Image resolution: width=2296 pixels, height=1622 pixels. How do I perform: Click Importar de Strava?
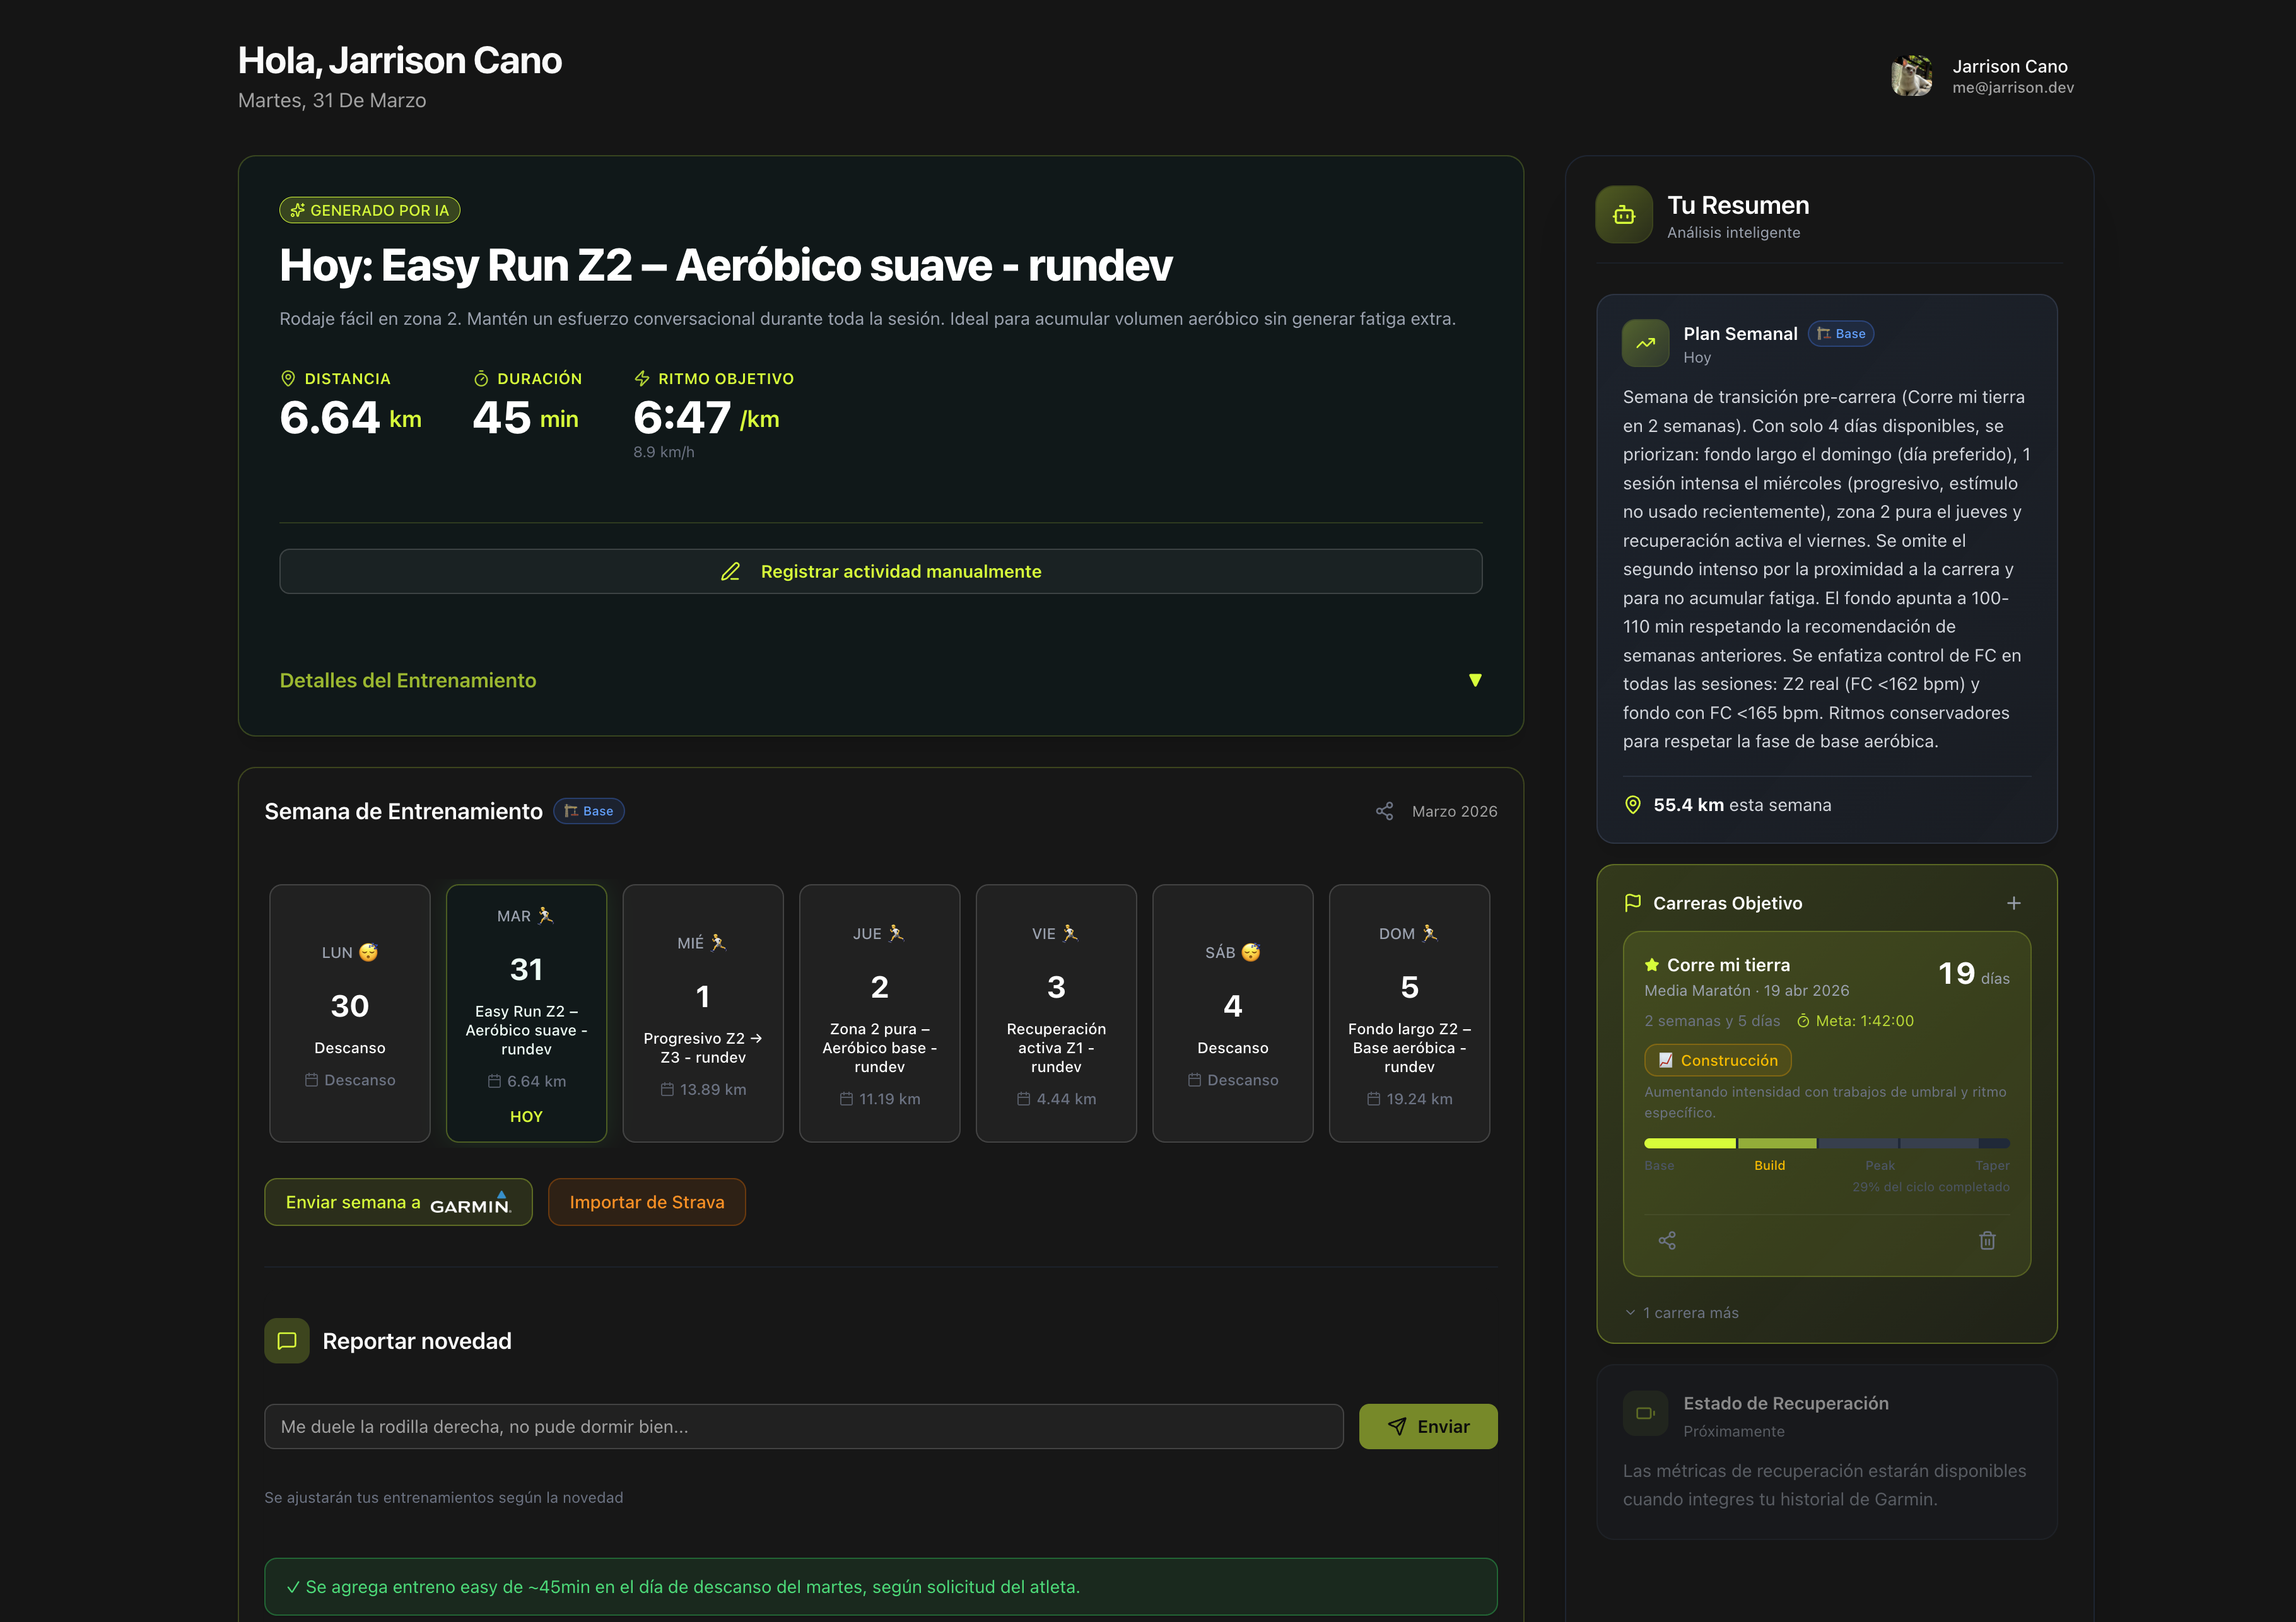point(646,1201)
